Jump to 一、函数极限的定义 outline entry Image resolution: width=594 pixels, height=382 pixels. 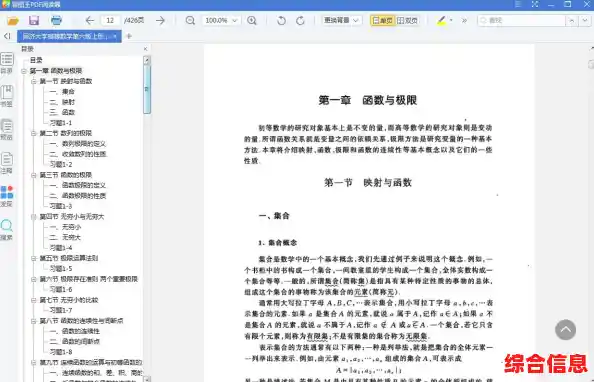(78, 185)
